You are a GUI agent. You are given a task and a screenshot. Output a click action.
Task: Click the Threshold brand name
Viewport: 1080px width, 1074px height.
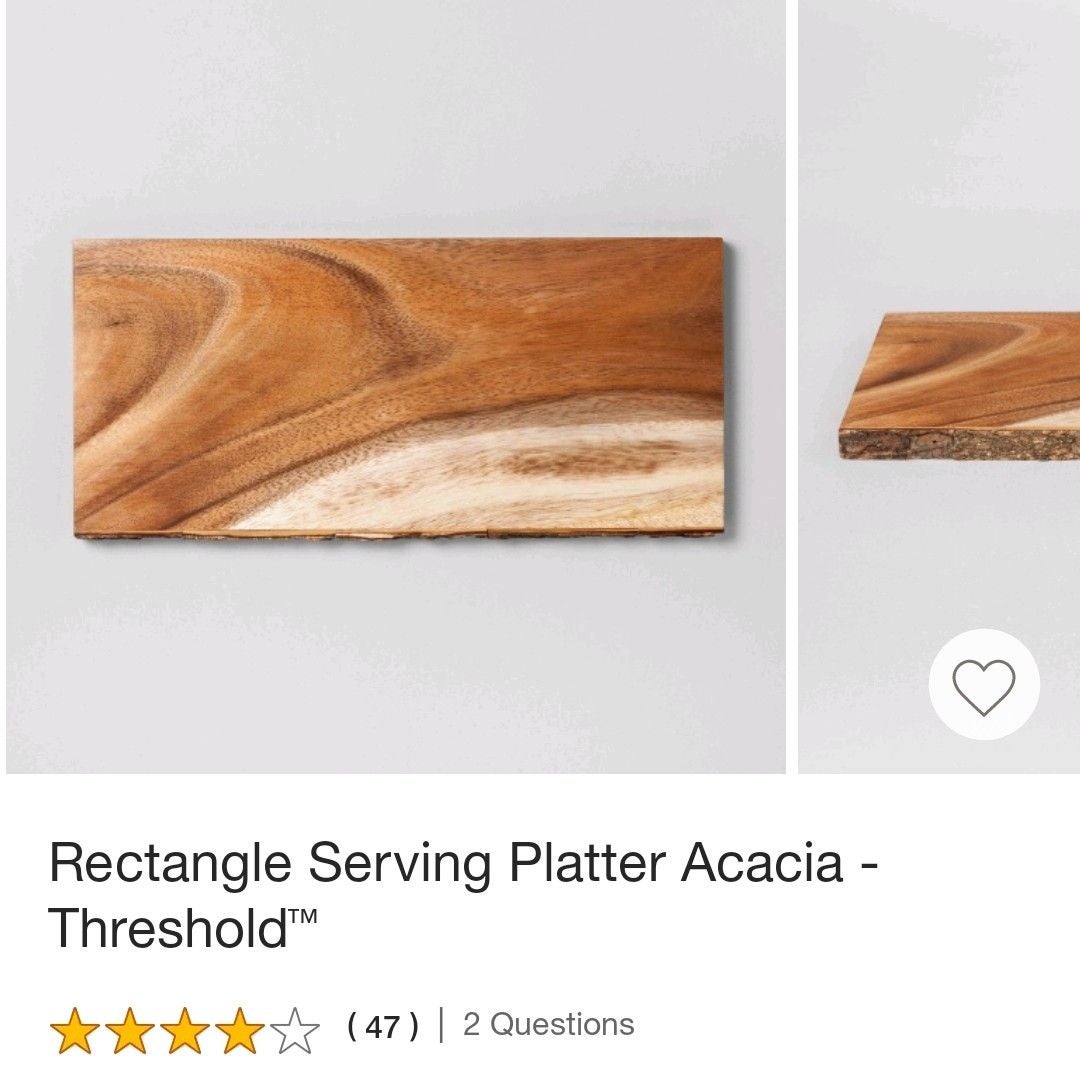[167, 928]
